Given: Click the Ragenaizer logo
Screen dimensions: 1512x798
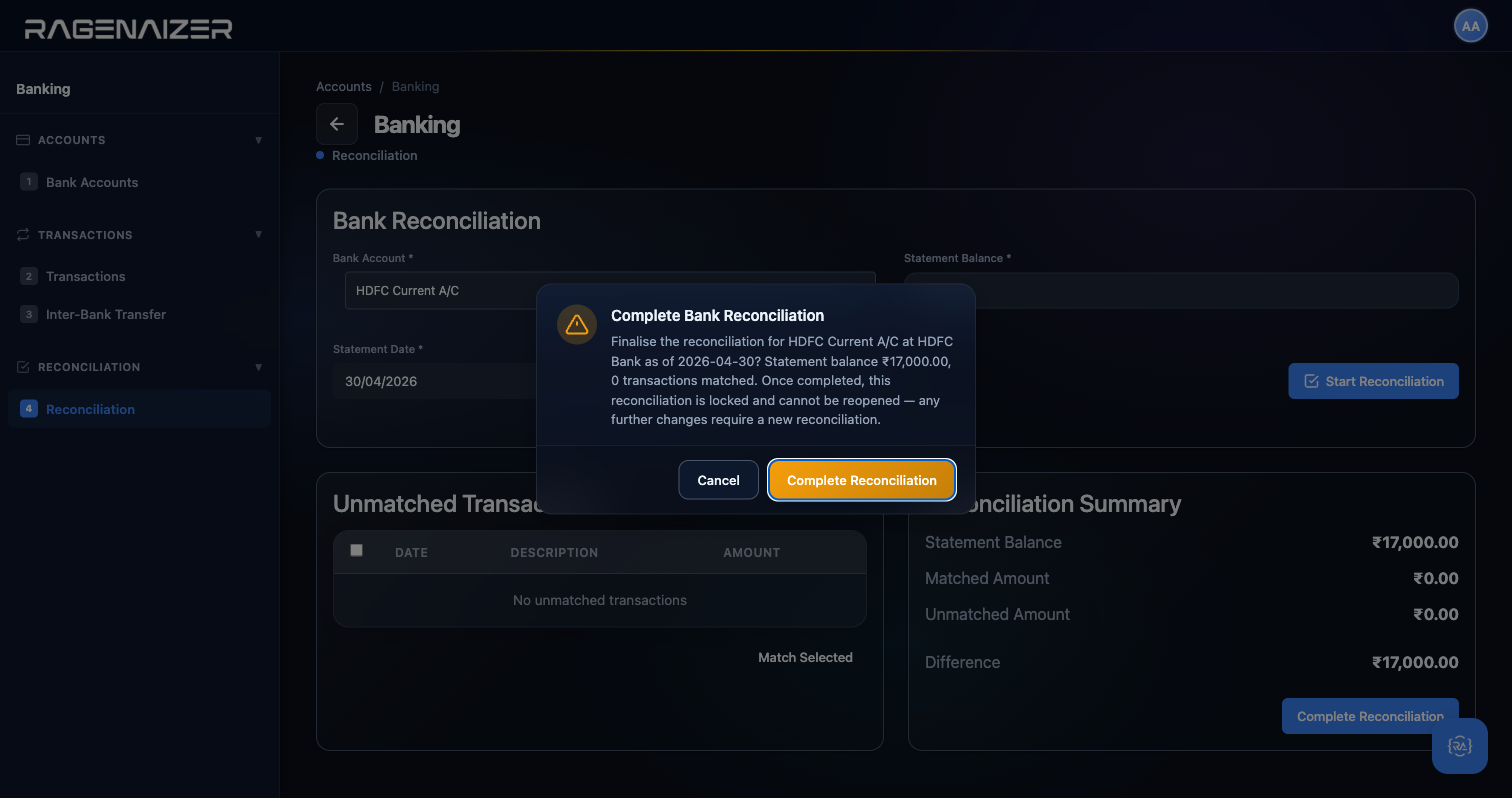Looking at the screenshot, I should (x=128, y=29).
